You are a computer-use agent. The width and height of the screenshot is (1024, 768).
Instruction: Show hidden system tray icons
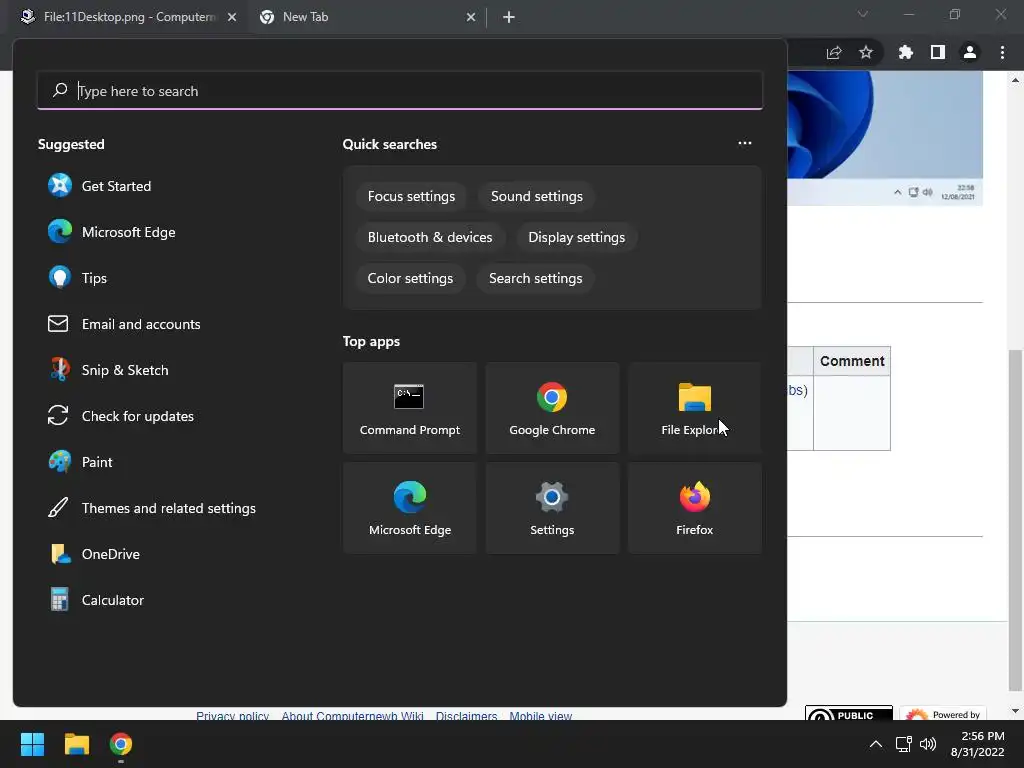pos(876,744)
